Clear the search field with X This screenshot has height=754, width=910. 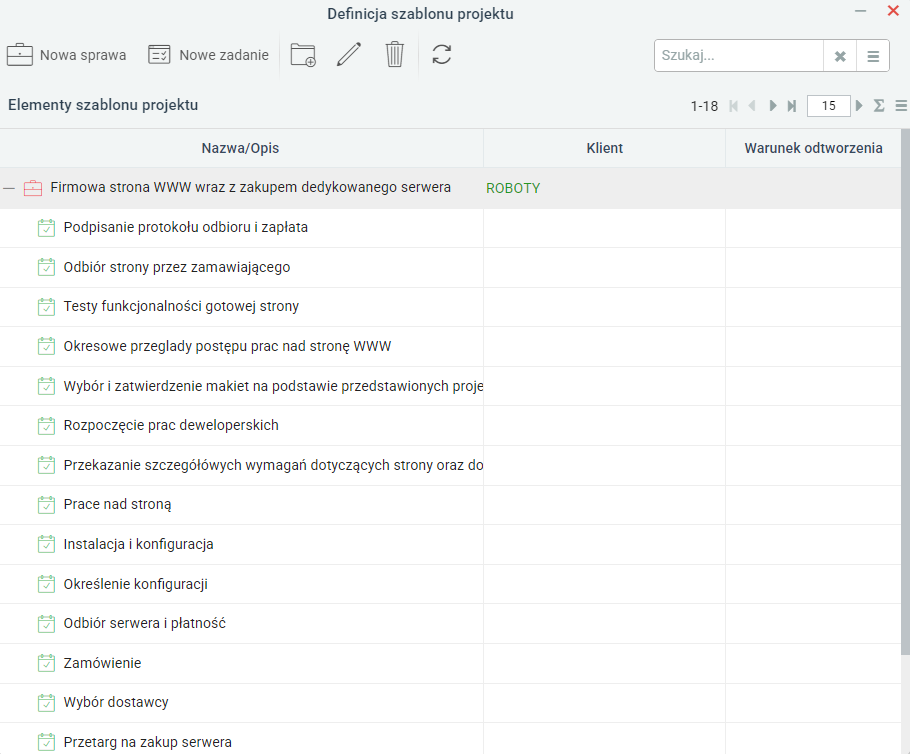840,56
